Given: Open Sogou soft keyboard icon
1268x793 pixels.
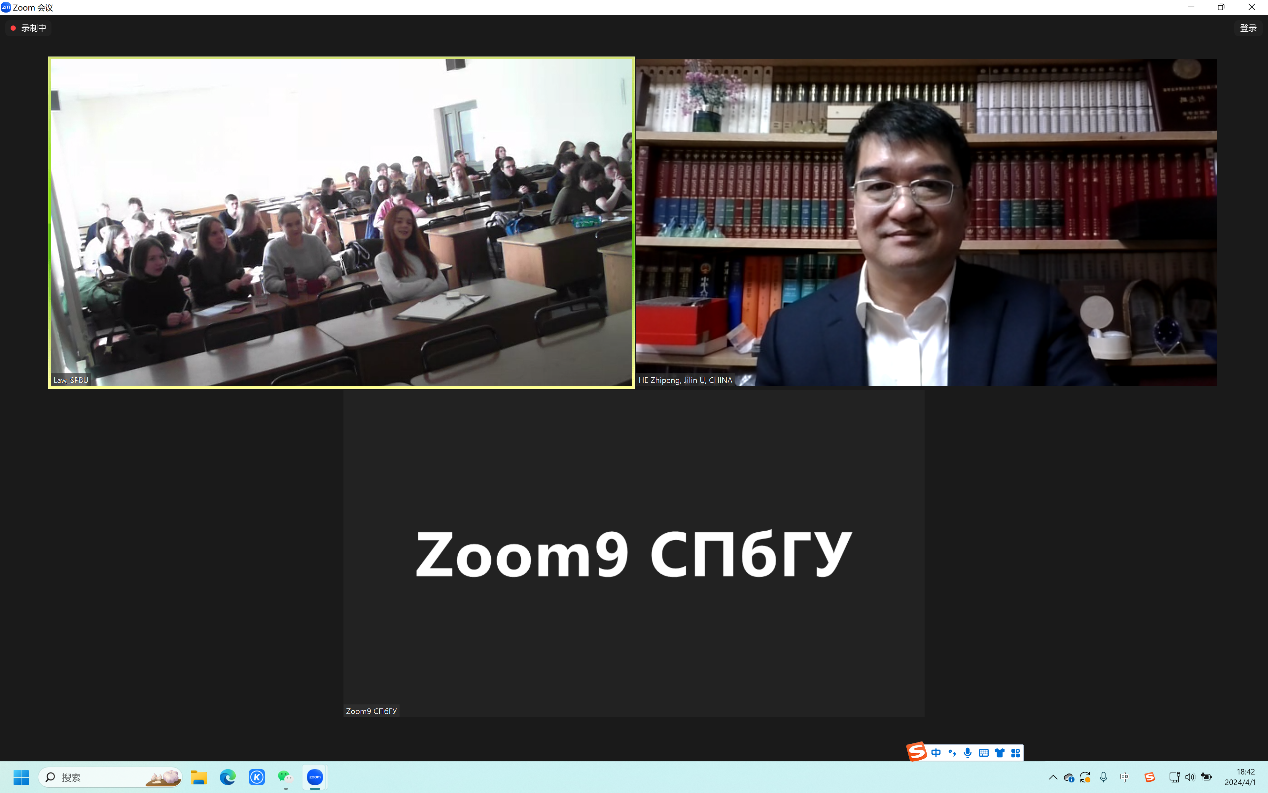Looking at the screenshot, I should pos(984,753).
